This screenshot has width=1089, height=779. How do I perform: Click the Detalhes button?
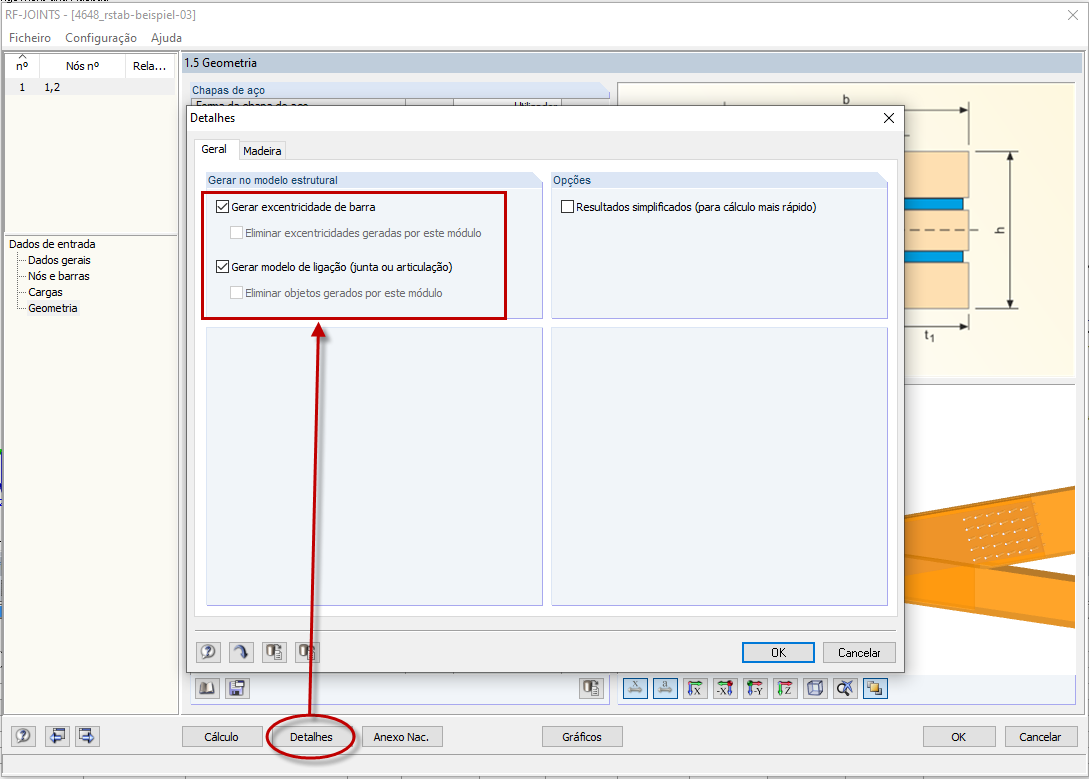point(311,737)
